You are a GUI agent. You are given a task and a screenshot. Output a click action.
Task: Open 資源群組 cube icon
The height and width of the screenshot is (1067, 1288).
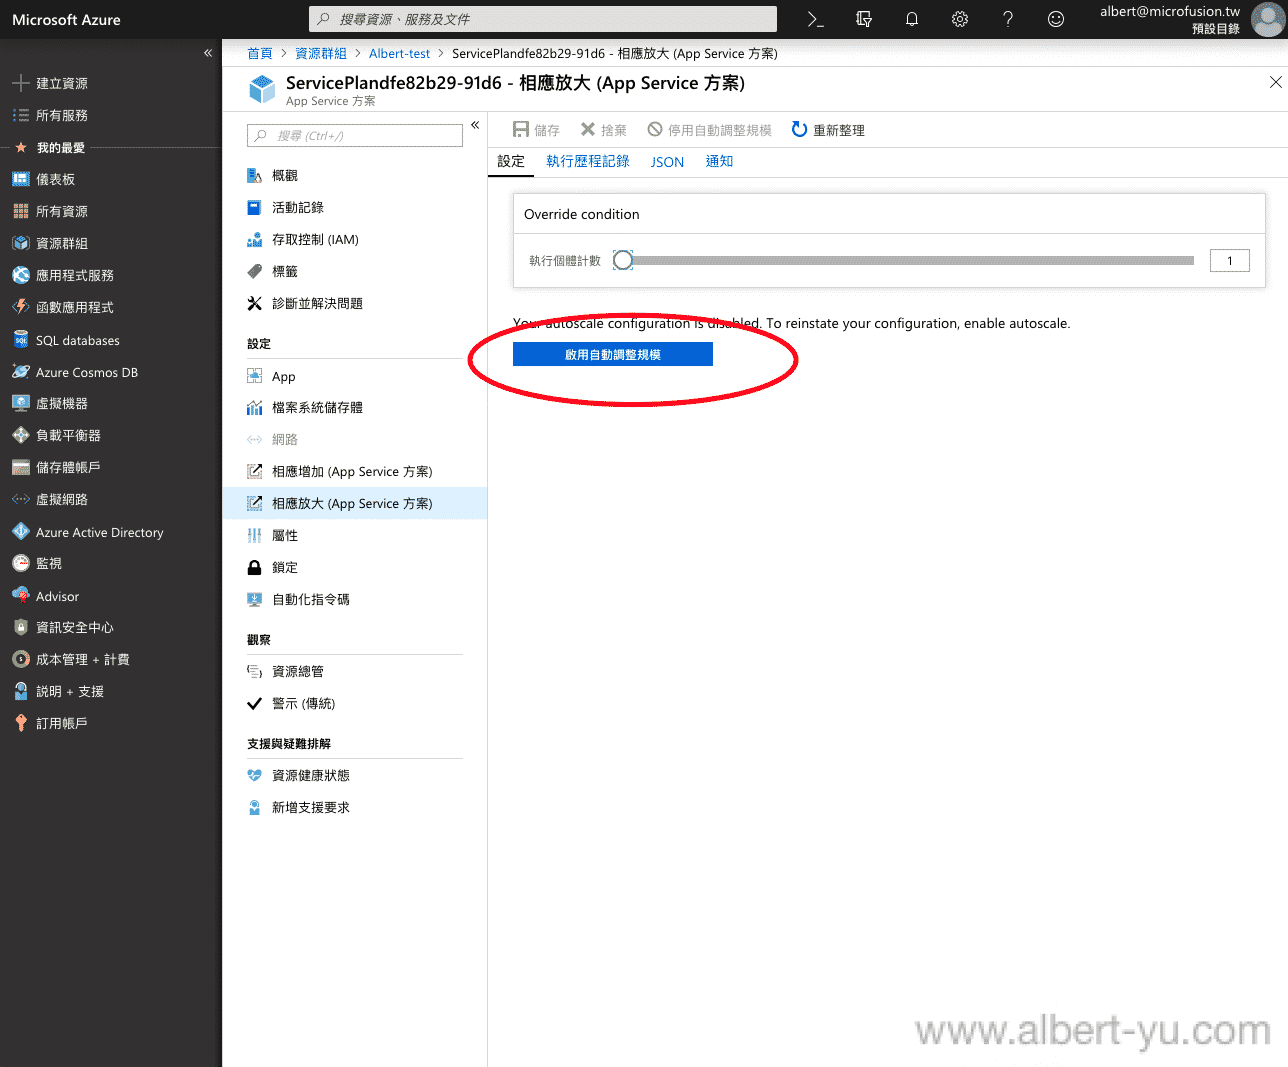pos(20,243)
